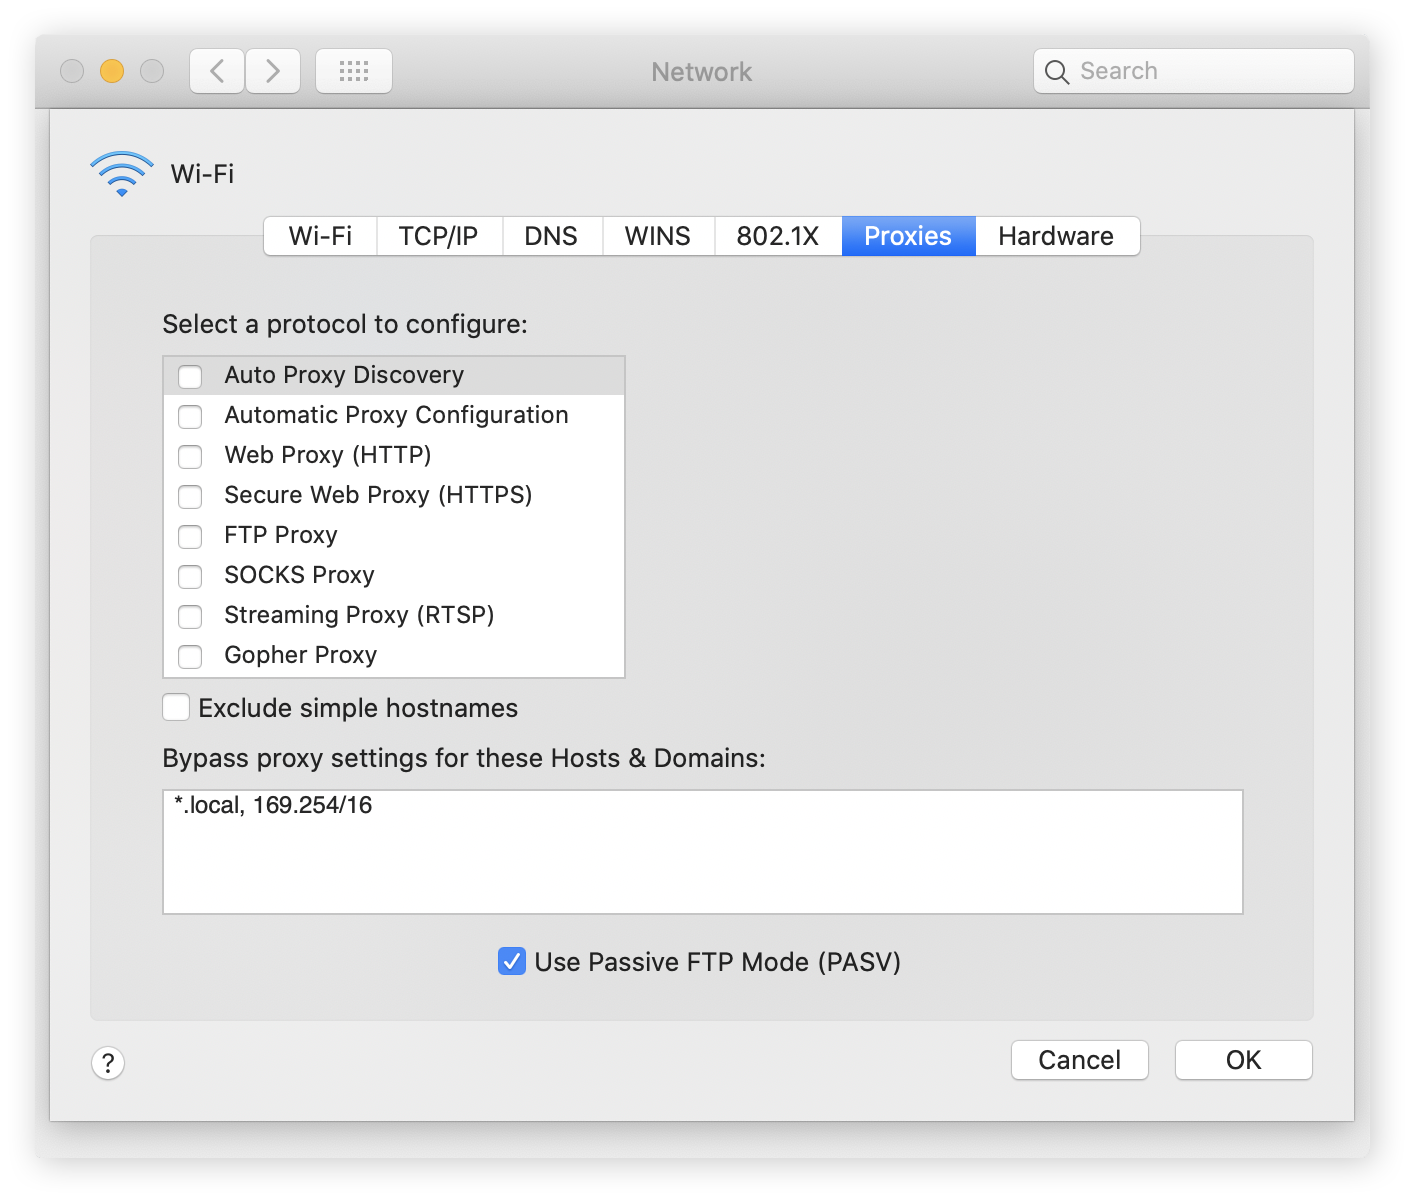The image size is (1412, 1203).
Task: Click the OK button
Action: 1243,1060
